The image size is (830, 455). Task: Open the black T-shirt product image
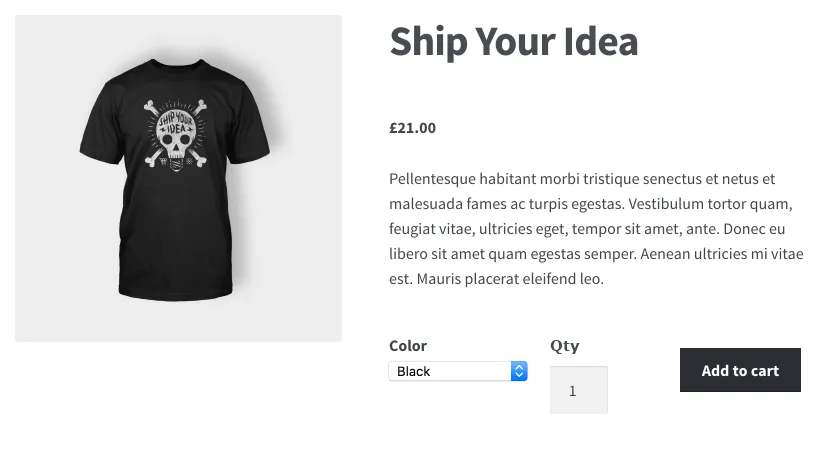178,178
